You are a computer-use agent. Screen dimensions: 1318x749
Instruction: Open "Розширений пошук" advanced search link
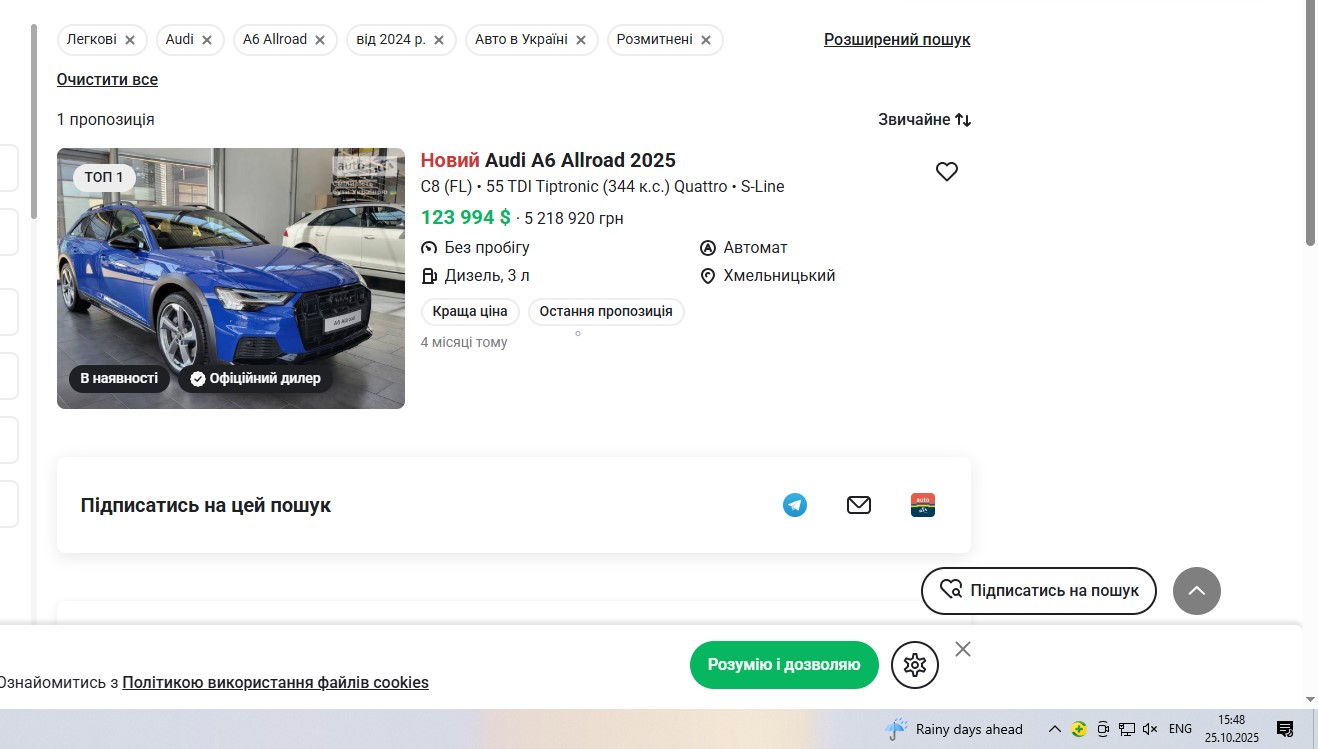[x=897, y=40]
